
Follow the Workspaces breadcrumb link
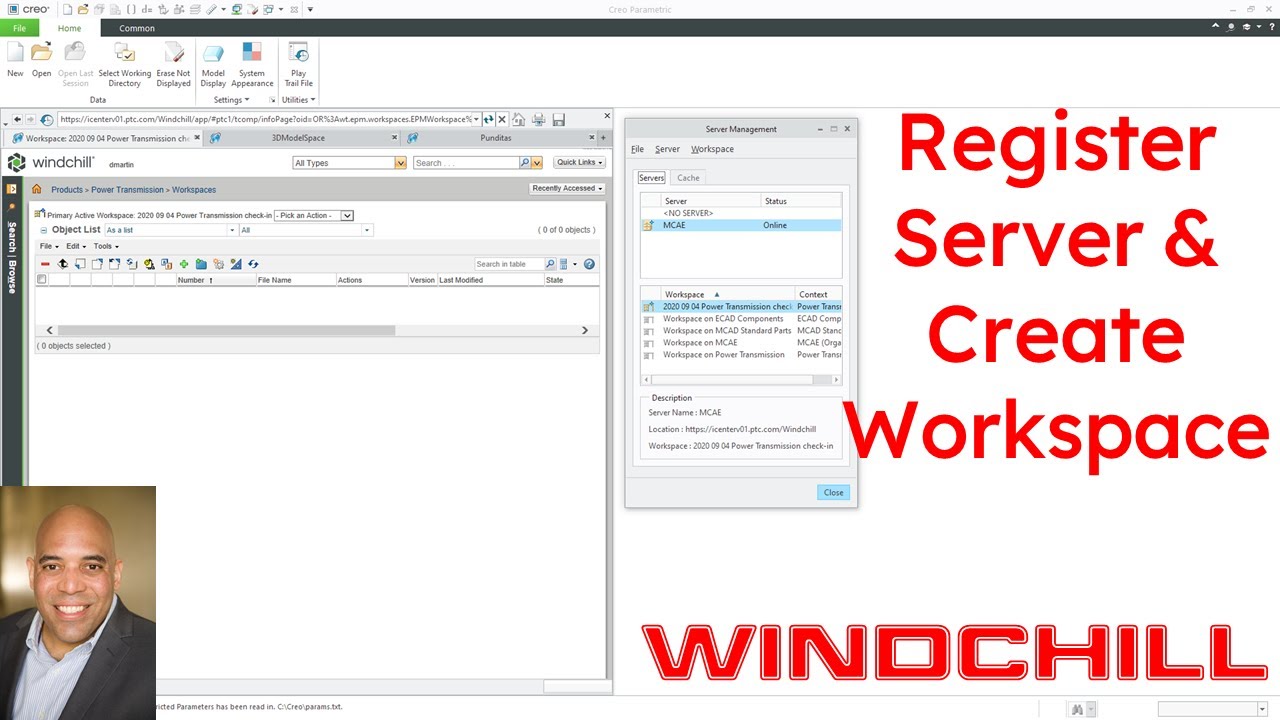pyautogui.click(x=194, y=189)
